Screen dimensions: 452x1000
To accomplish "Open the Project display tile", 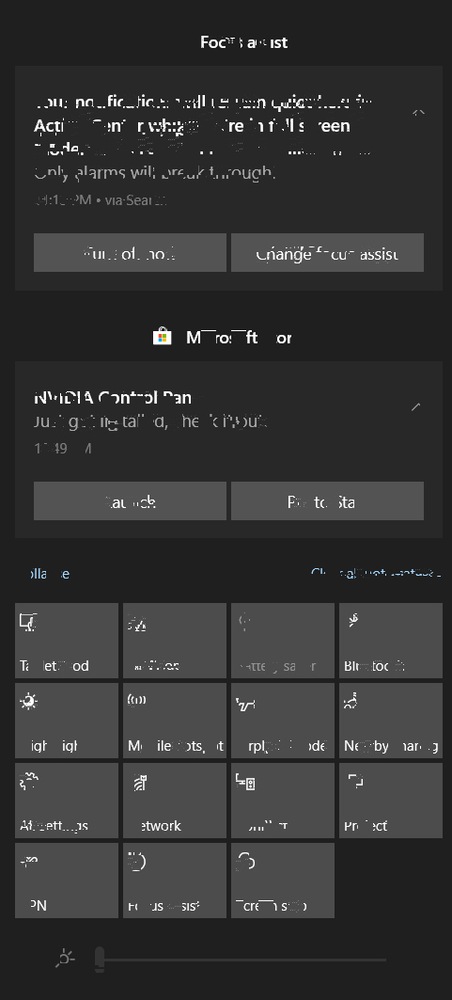I will [x=390, y=800].
